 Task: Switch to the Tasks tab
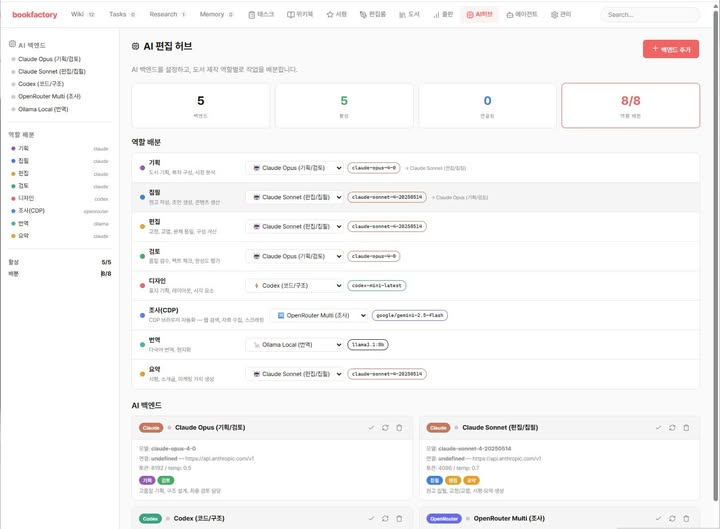click(x=122, y=15)
